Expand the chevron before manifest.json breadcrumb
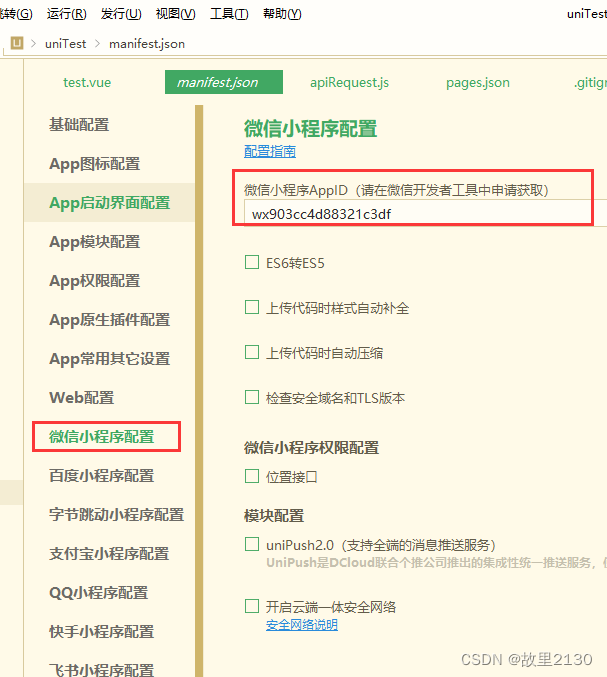 point(97,44)
